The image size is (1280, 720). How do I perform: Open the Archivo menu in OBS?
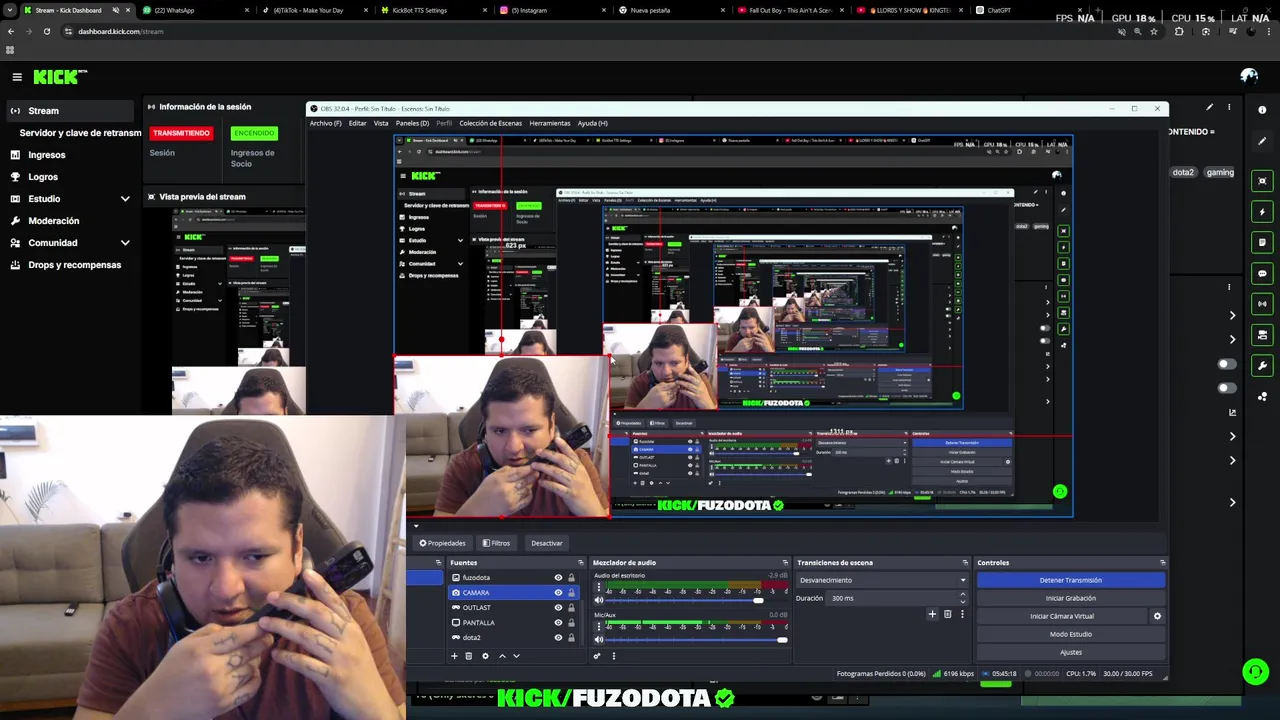point(325,123)
